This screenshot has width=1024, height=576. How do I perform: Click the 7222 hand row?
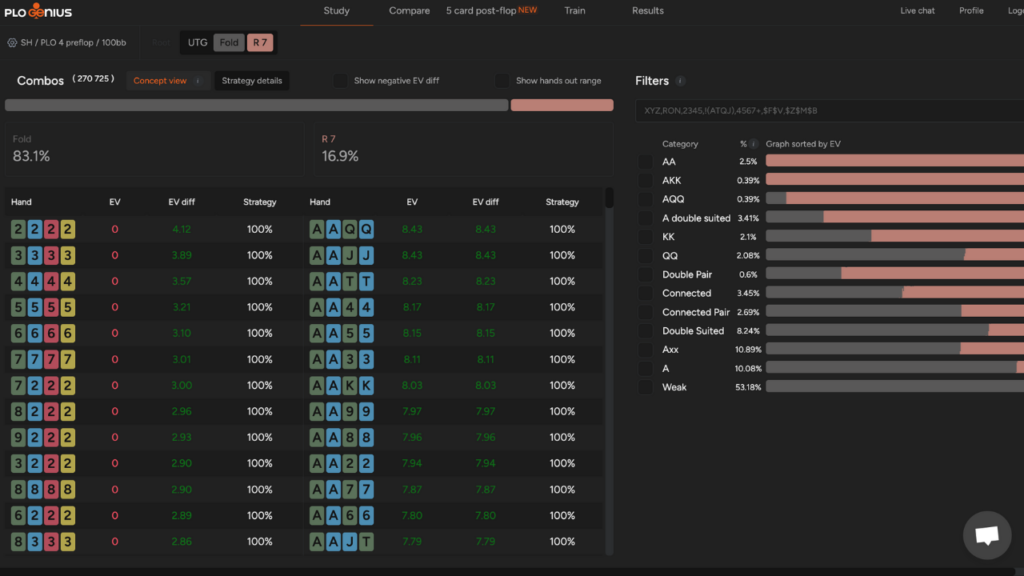click(153, 385)
